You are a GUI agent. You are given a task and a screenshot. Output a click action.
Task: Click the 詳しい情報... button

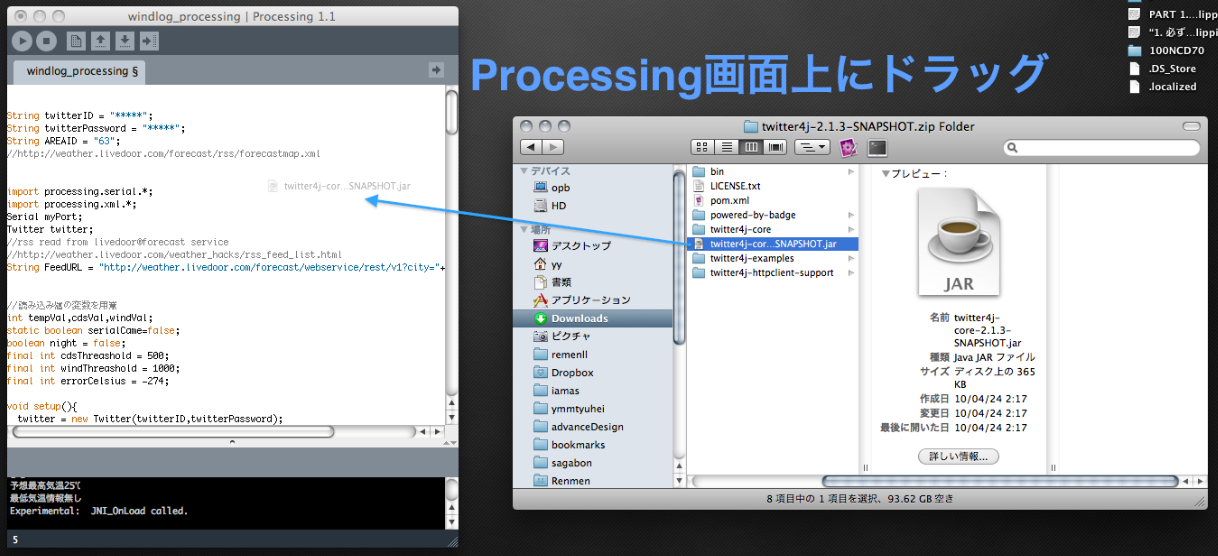point(958,456)
